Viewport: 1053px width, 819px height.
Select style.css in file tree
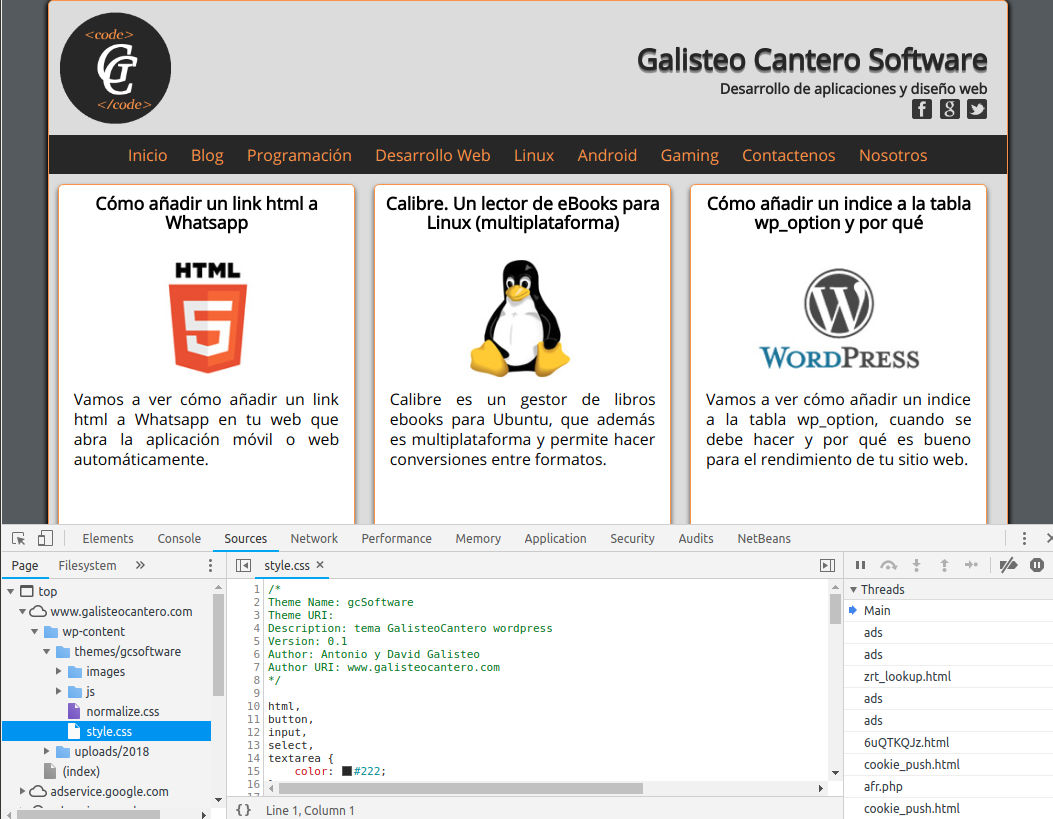coord(107,731)
